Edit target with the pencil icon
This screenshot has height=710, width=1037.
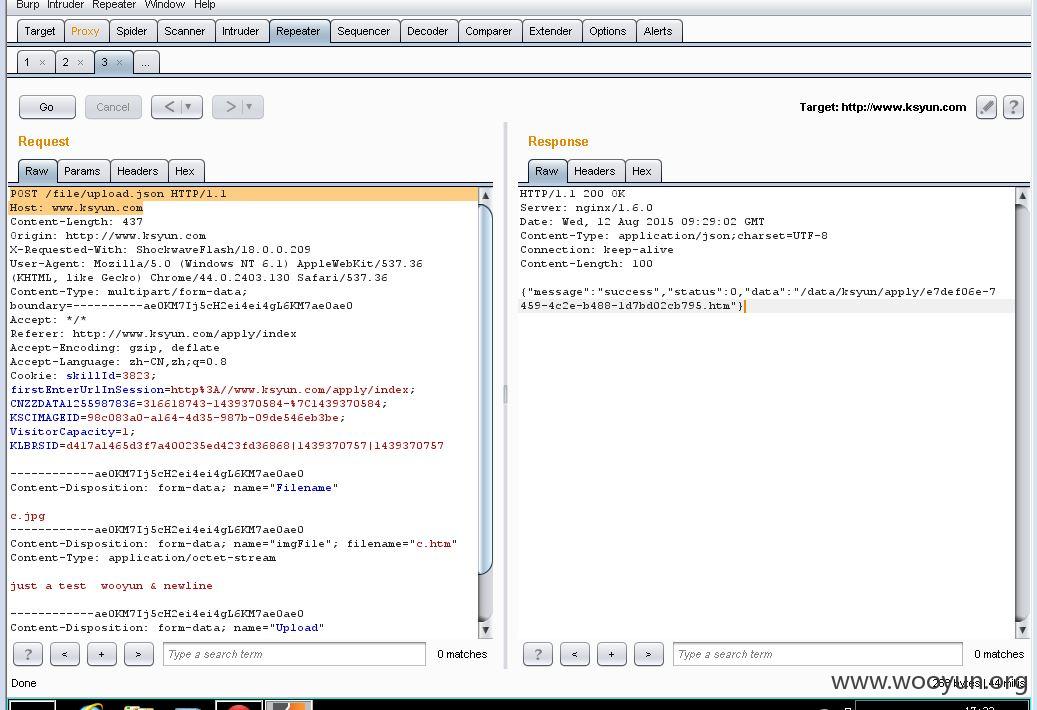point(986,107)
